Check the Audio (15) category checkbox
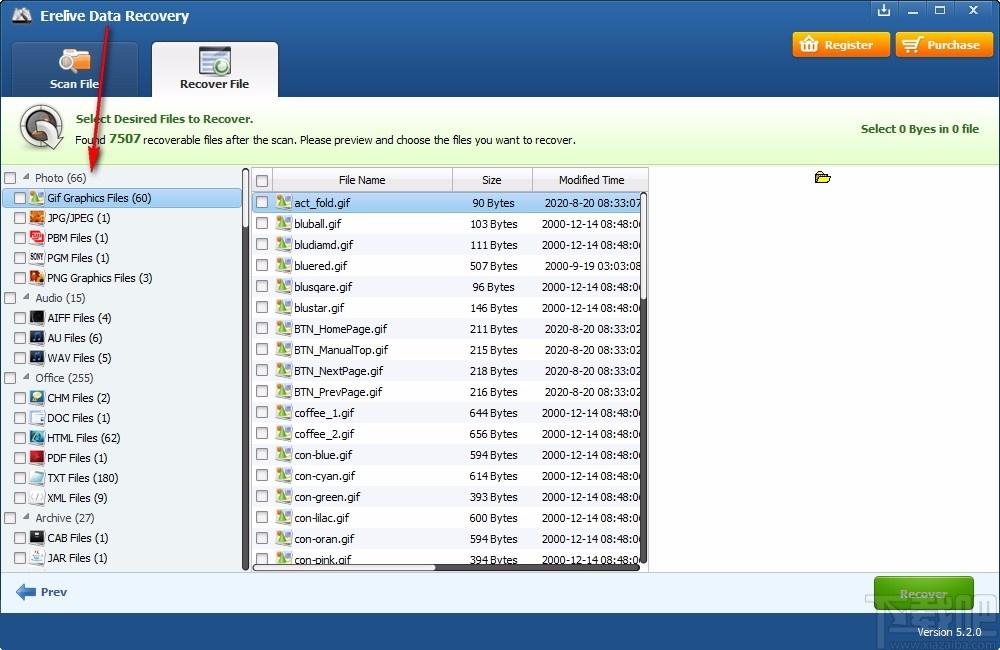 [10, 298]
